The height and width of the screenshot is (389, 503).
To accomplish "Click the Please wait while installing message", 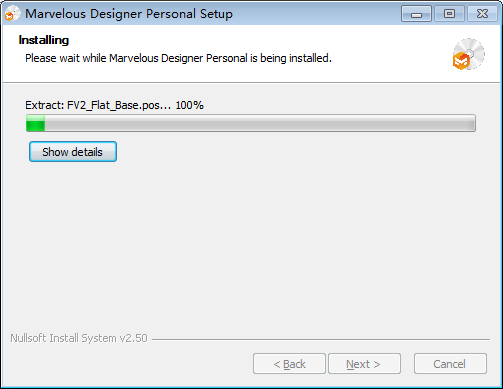I will point(178,58).
